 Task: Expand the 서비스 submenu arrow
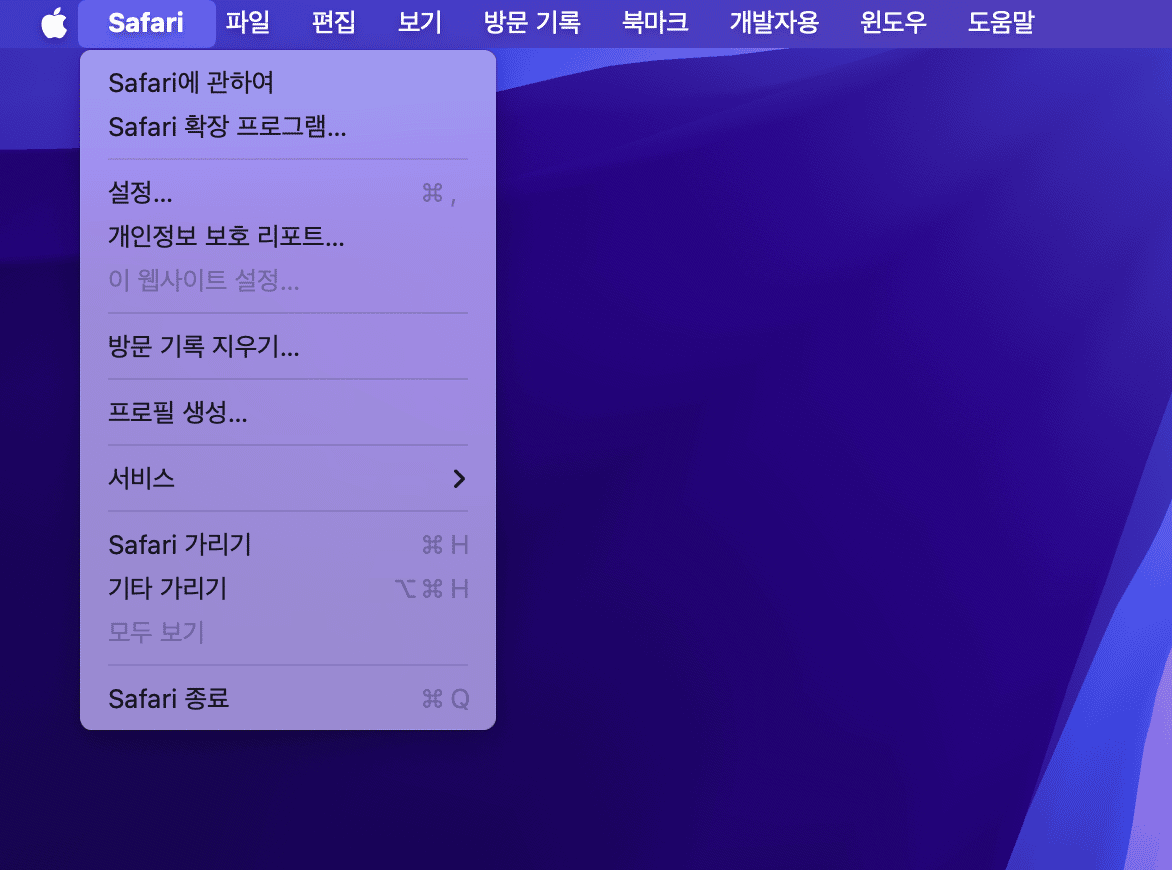pyautogui.click(x=458, y=479)
